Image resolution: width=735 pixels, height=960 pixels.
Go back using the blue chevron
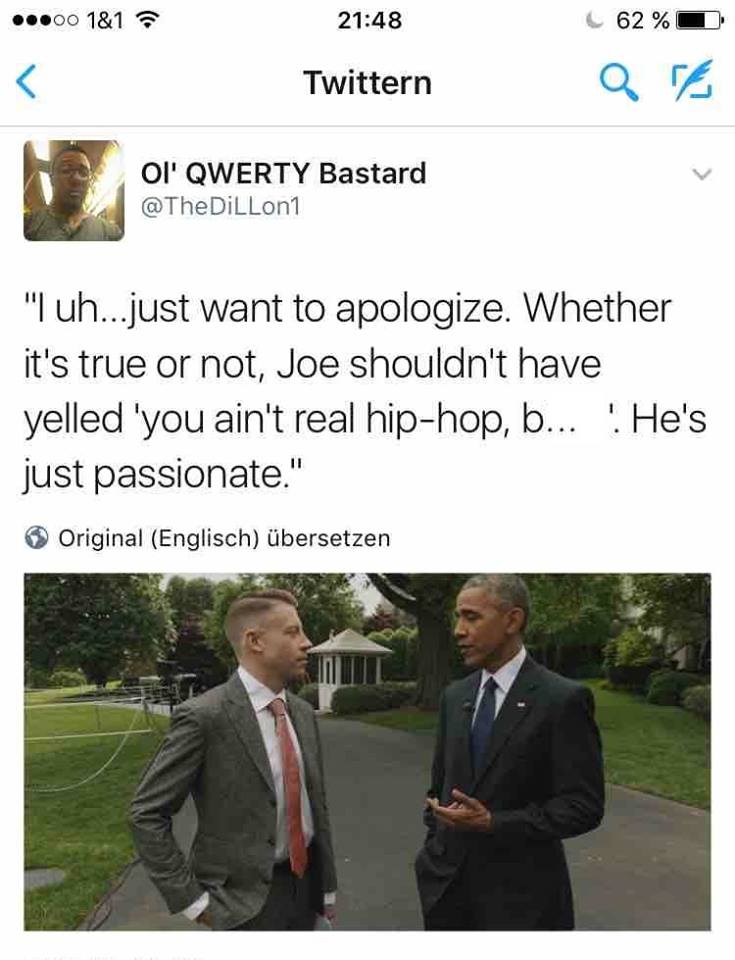coord(26,81)
